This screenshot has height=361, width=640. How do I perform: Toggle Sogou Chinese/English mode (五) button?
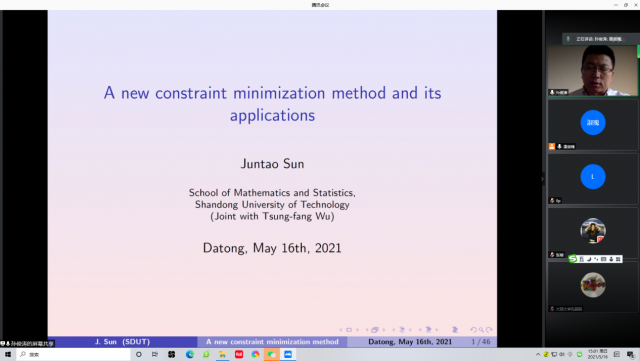click(x=582, y=259)
